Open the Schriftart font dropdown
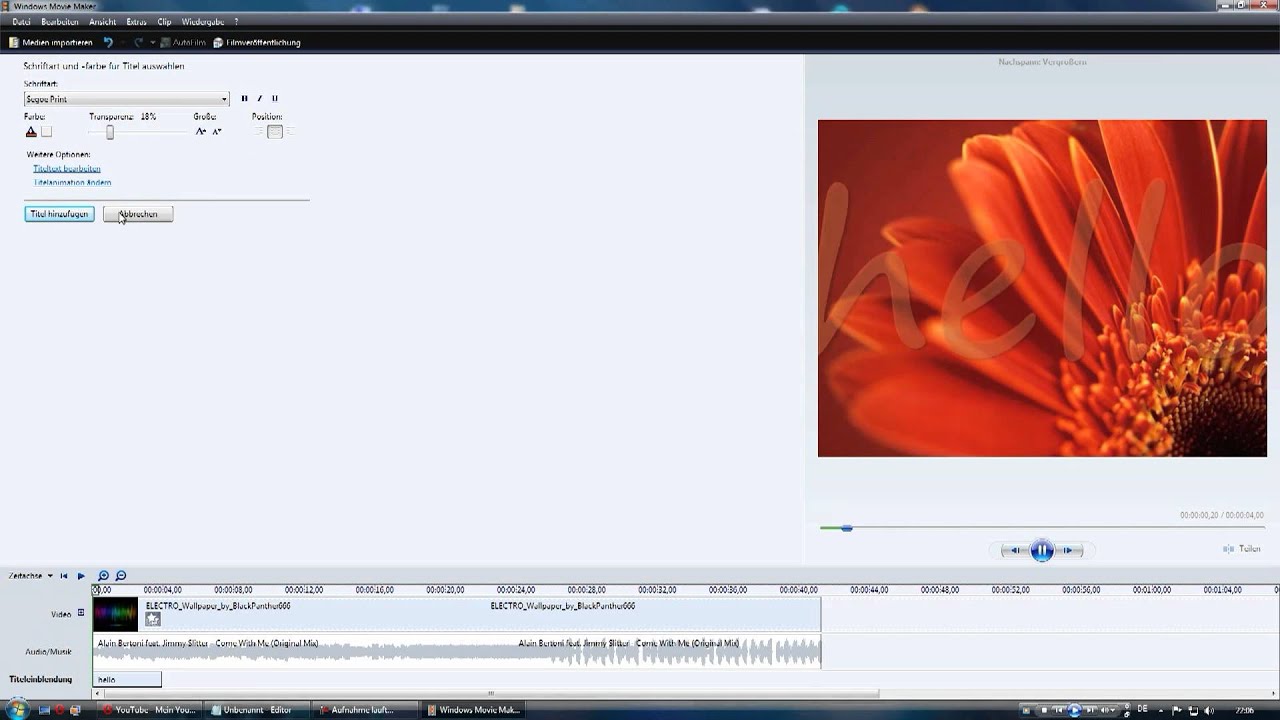Viewport: 1280px width, 720px height. (x=224, y=99)
